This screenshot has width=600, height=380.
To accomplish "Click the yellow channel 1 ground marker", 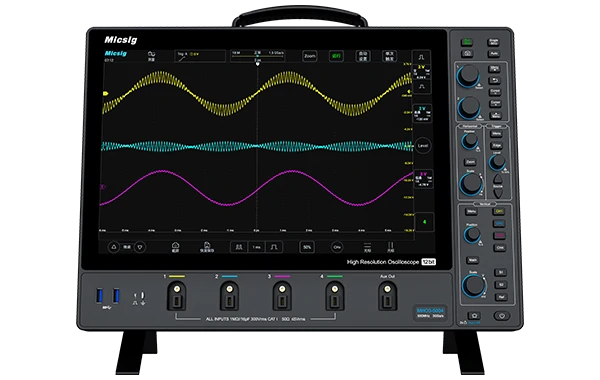I will [x=106, y=93].
